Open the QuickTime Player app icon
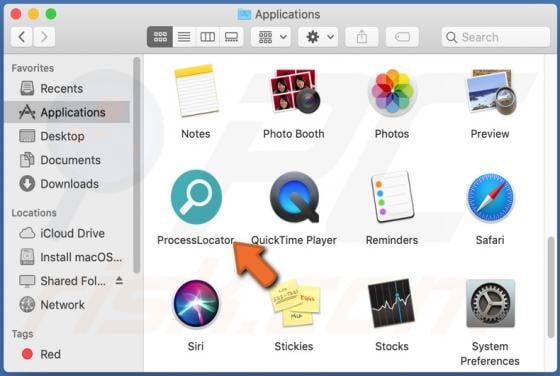Image resolution: width=560 pixels, height=376 pixels. (x=294, y=197)
